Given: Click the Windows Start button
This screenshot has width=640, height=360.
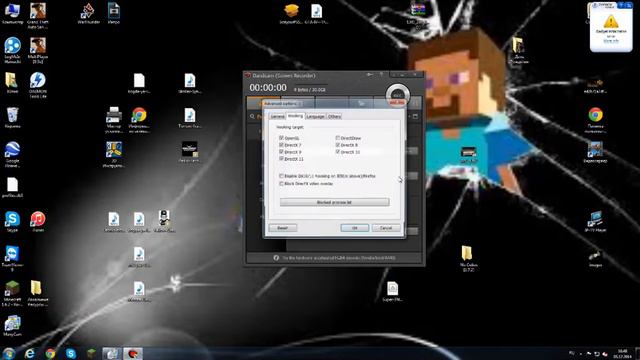Looking at the screenshot, I should (x=8, y=353).
